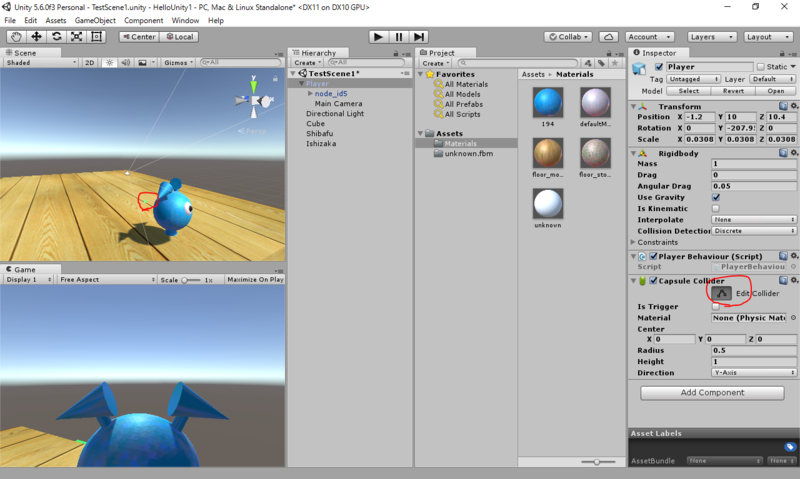Image resolution: width=800 pixels, height=479 pixels.
Task: Open the Tag Untagged dropdown
Action: (693, 79)
